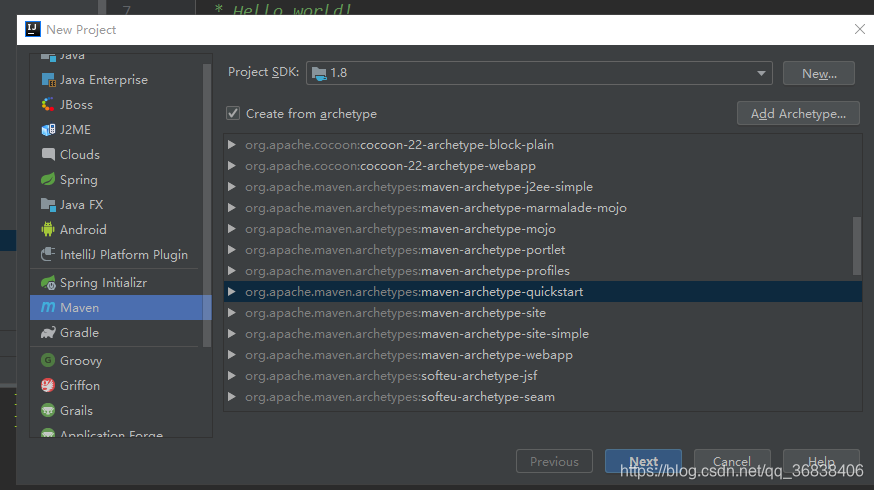This screenshot has width=874, height=490.
Task: Click the IntelliJ Platform Plugin icon
Action: point(48,254)
